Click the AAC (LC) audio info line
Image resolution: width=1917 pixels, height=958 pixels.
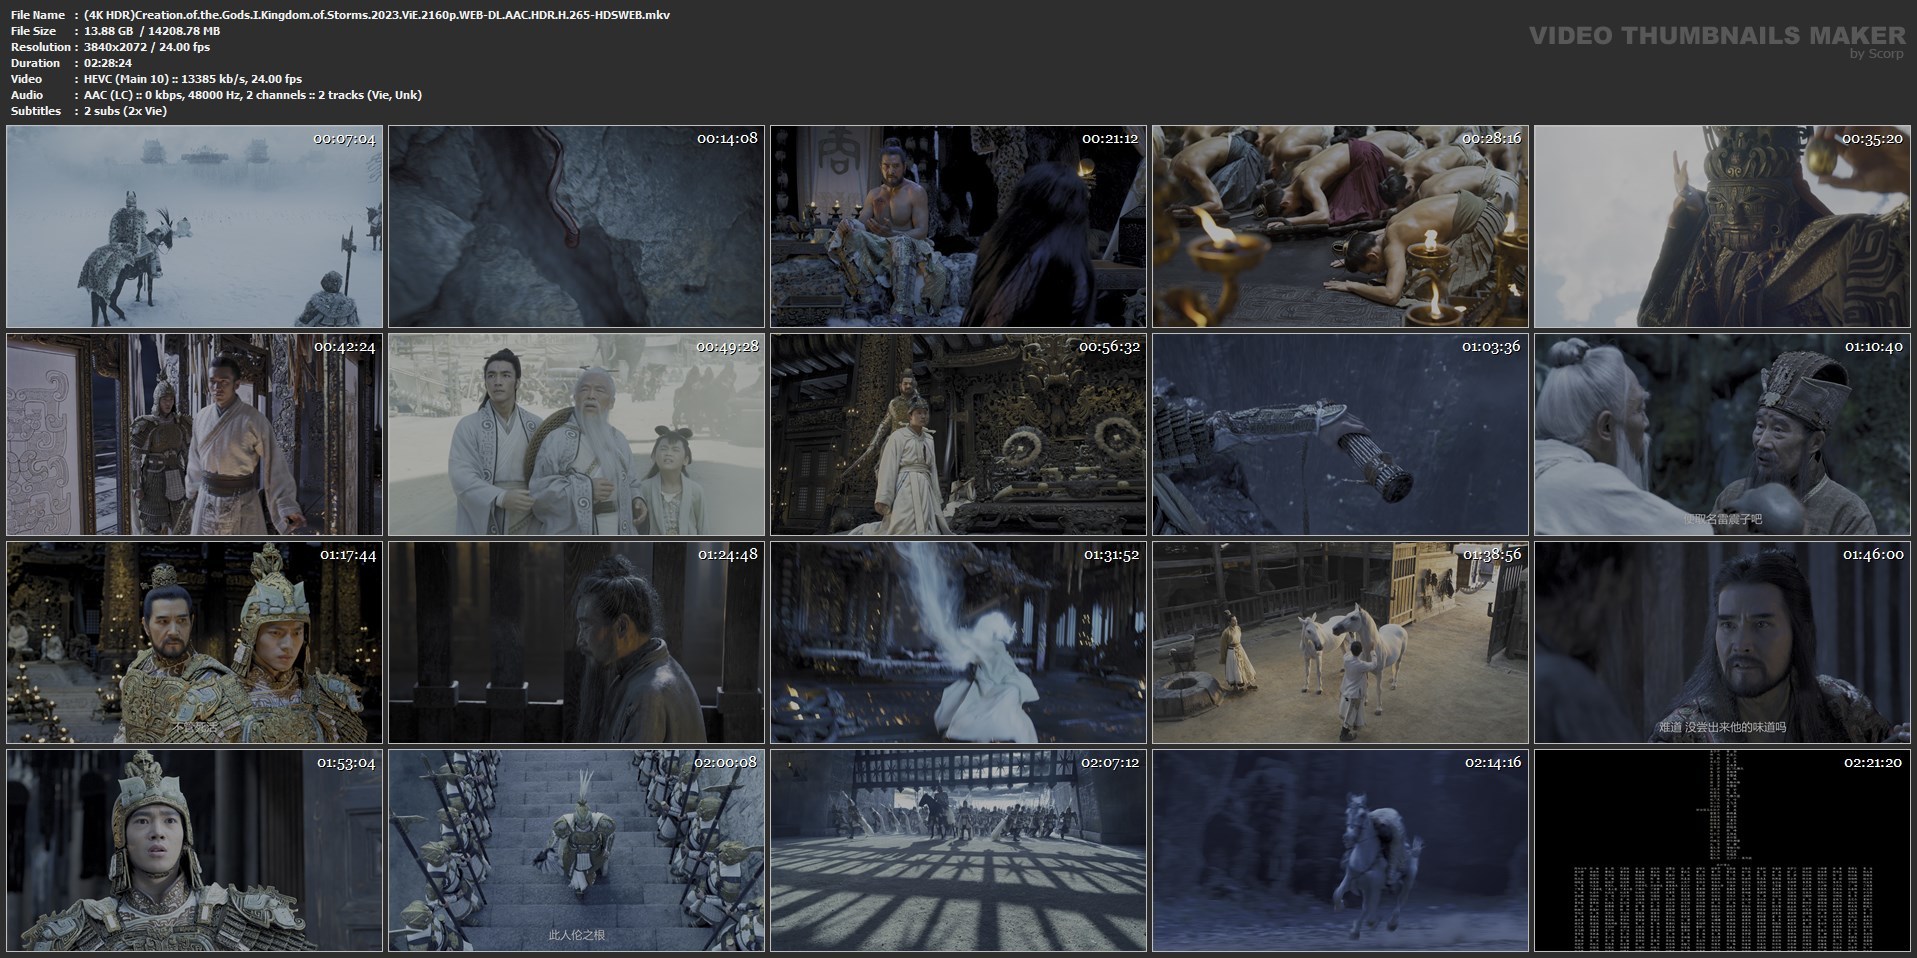tap(253, 95)
